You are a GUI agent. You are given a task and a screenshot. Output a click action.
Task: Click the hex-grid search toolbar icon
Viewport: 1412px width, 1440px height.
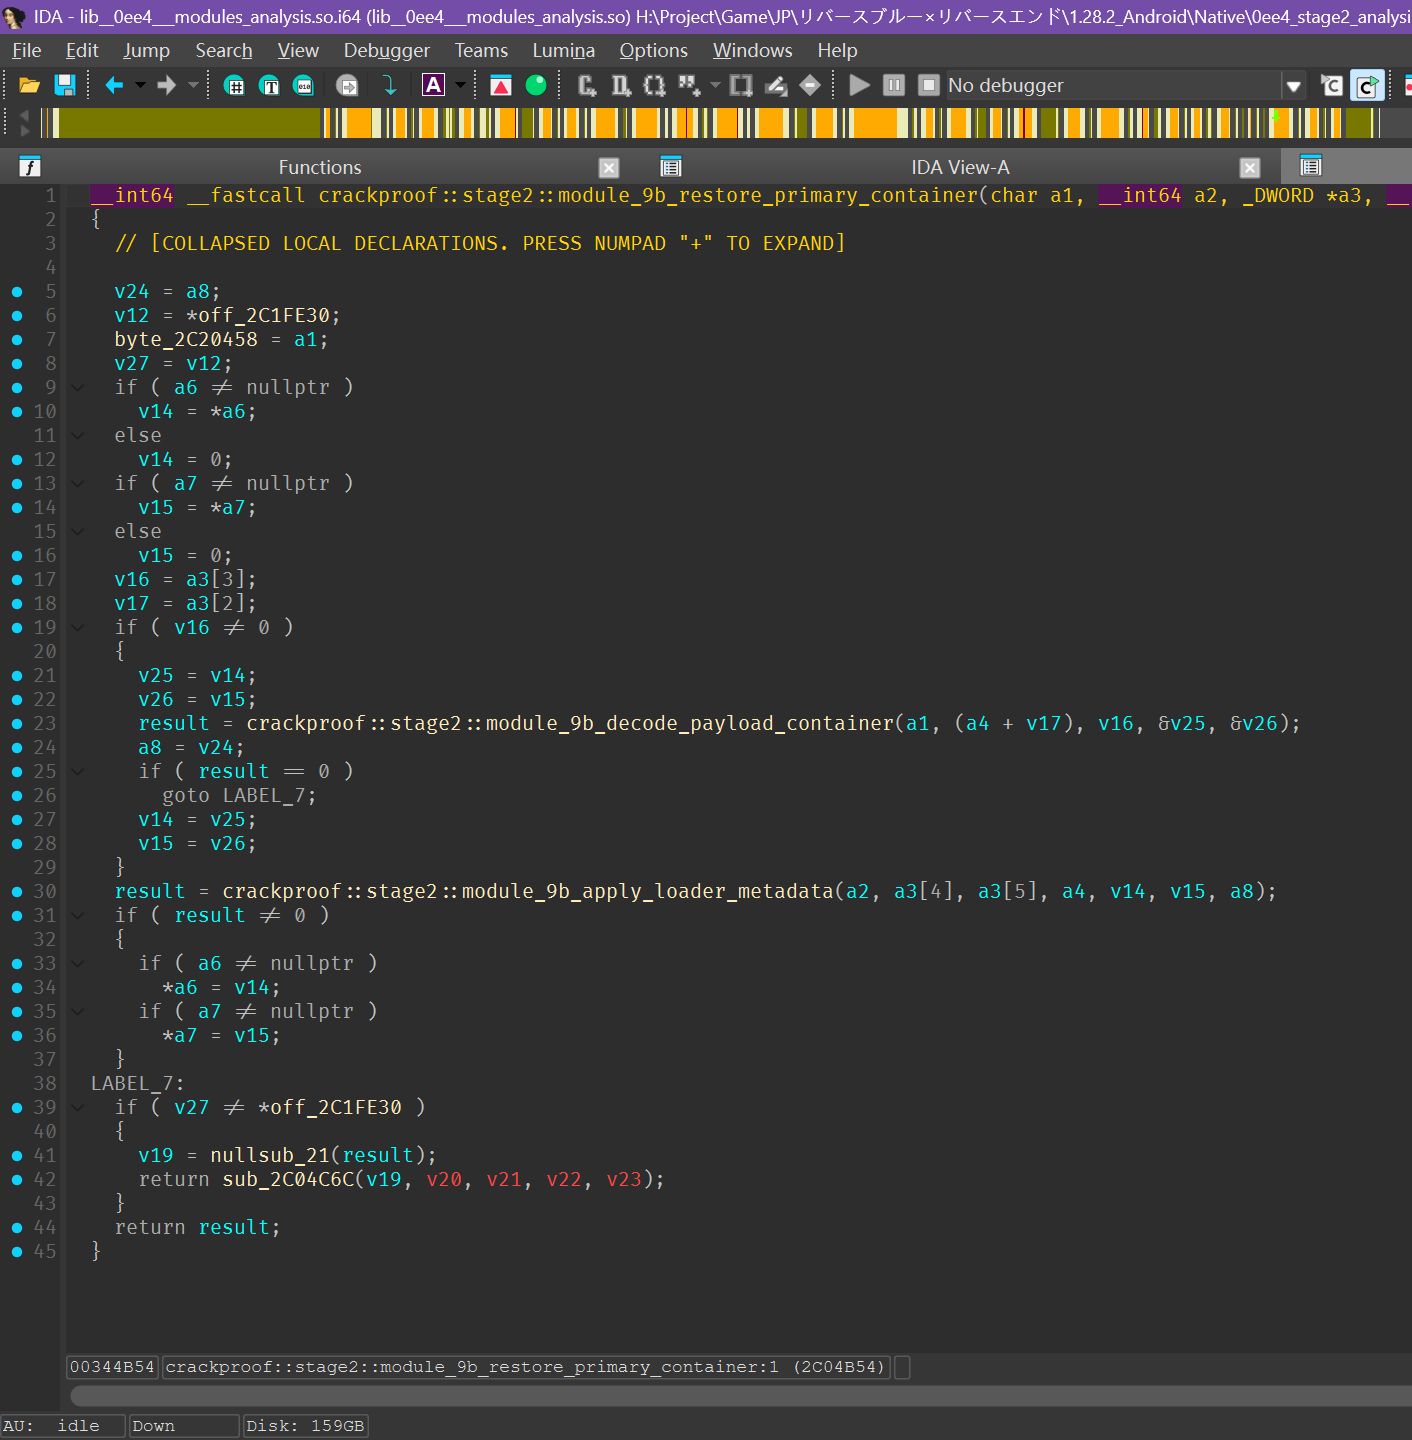234,86
